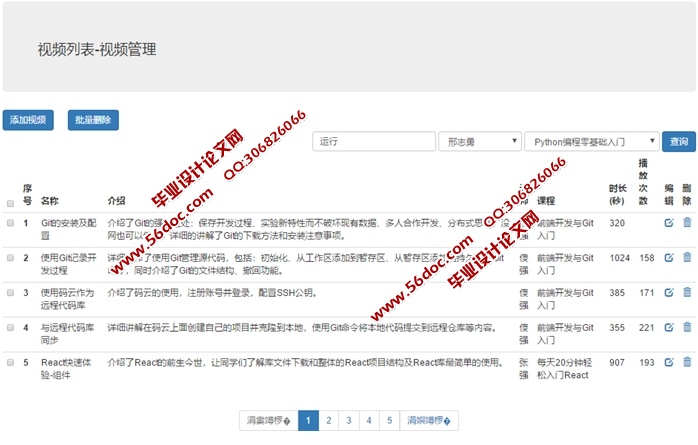This screenshot has height=445, width=698.
Task: Jump to page 5 in pagination
Action: 389,421
